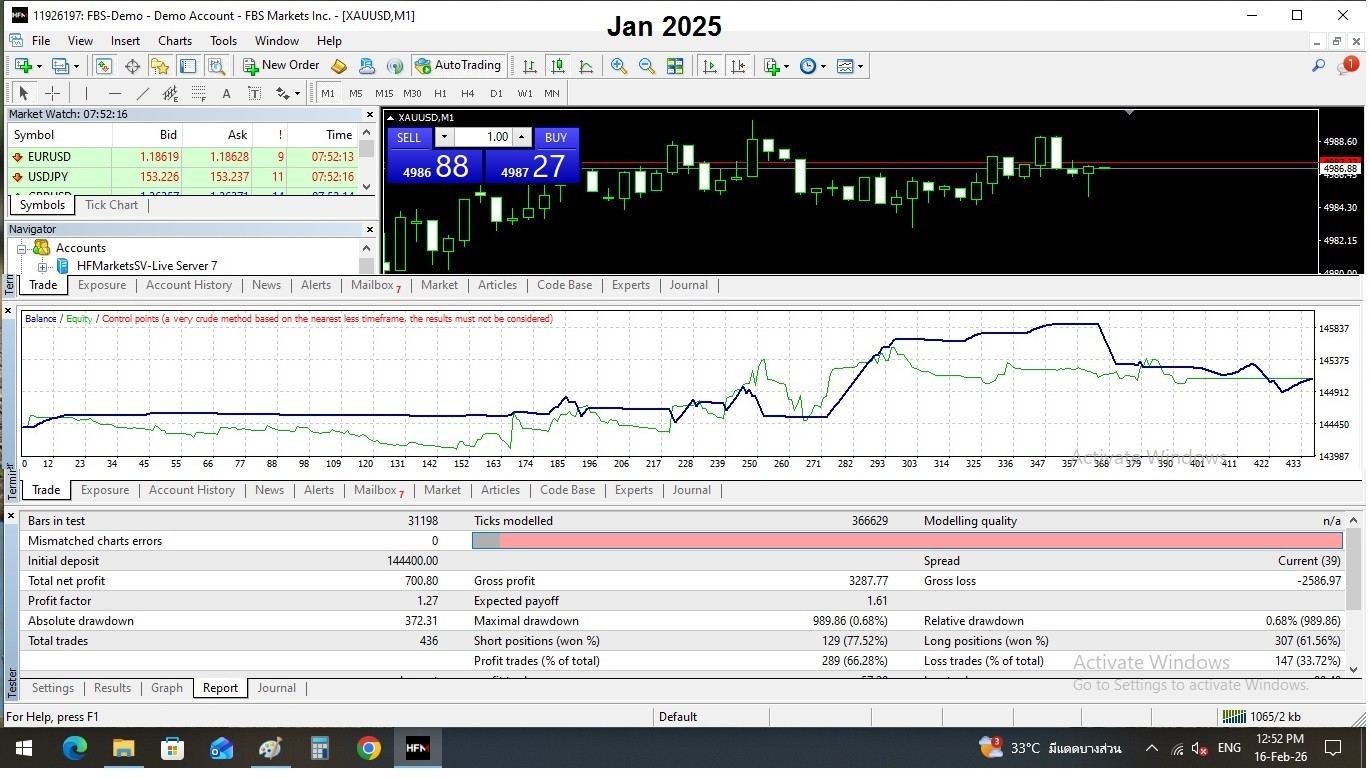
Task: Click the BUY button on chart
Action: pyautogui.click(x=556, y=138)
